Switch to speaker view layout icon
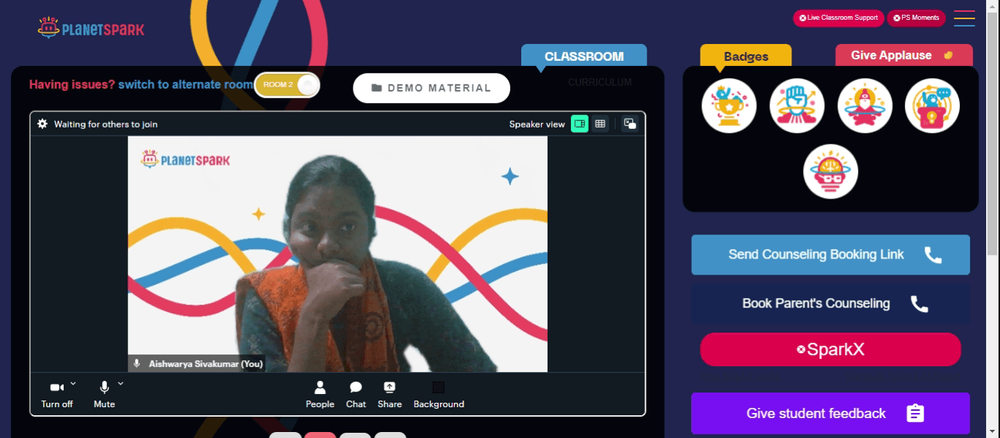The height and width of the screenshot is (438, 1000). [579, 124]
